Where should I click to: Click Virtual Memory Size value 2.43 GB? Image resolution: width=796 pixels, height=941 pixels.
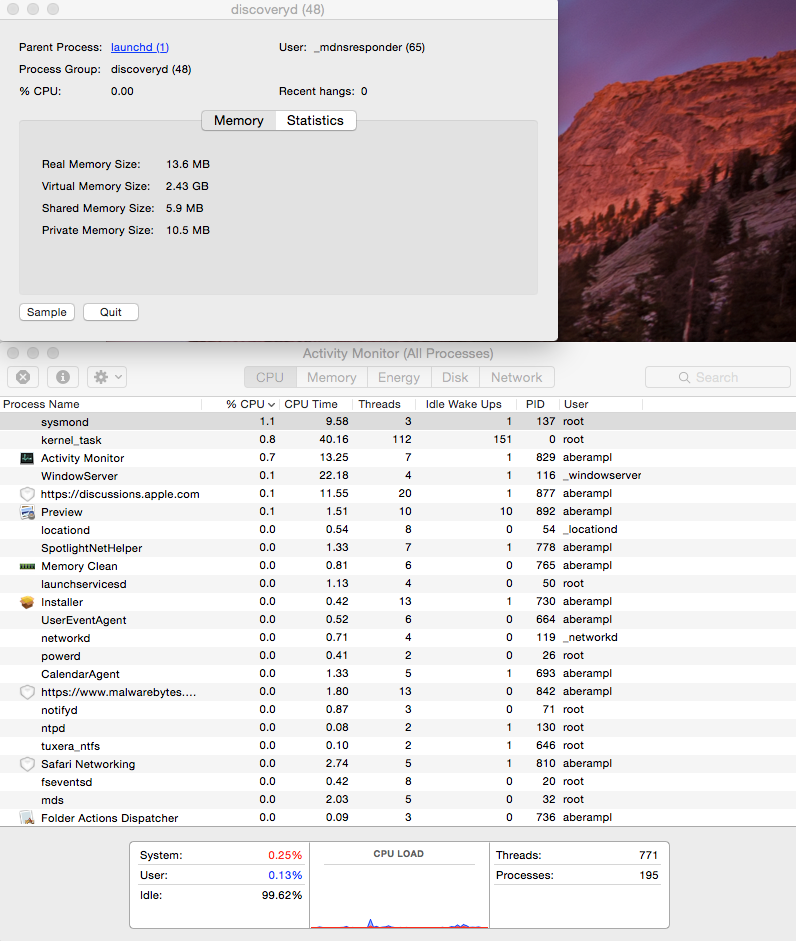coord(187,187)
